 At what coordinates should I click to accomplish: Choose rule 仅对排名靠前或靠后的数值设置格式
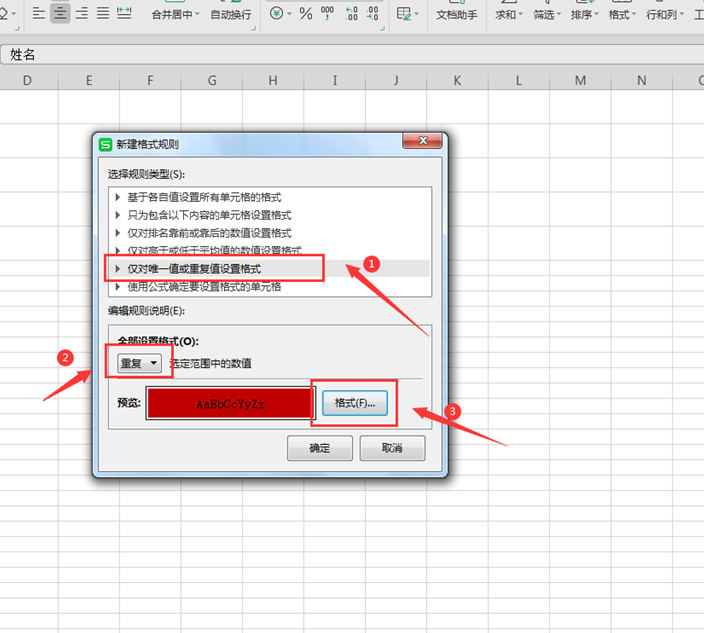point(269,233)
